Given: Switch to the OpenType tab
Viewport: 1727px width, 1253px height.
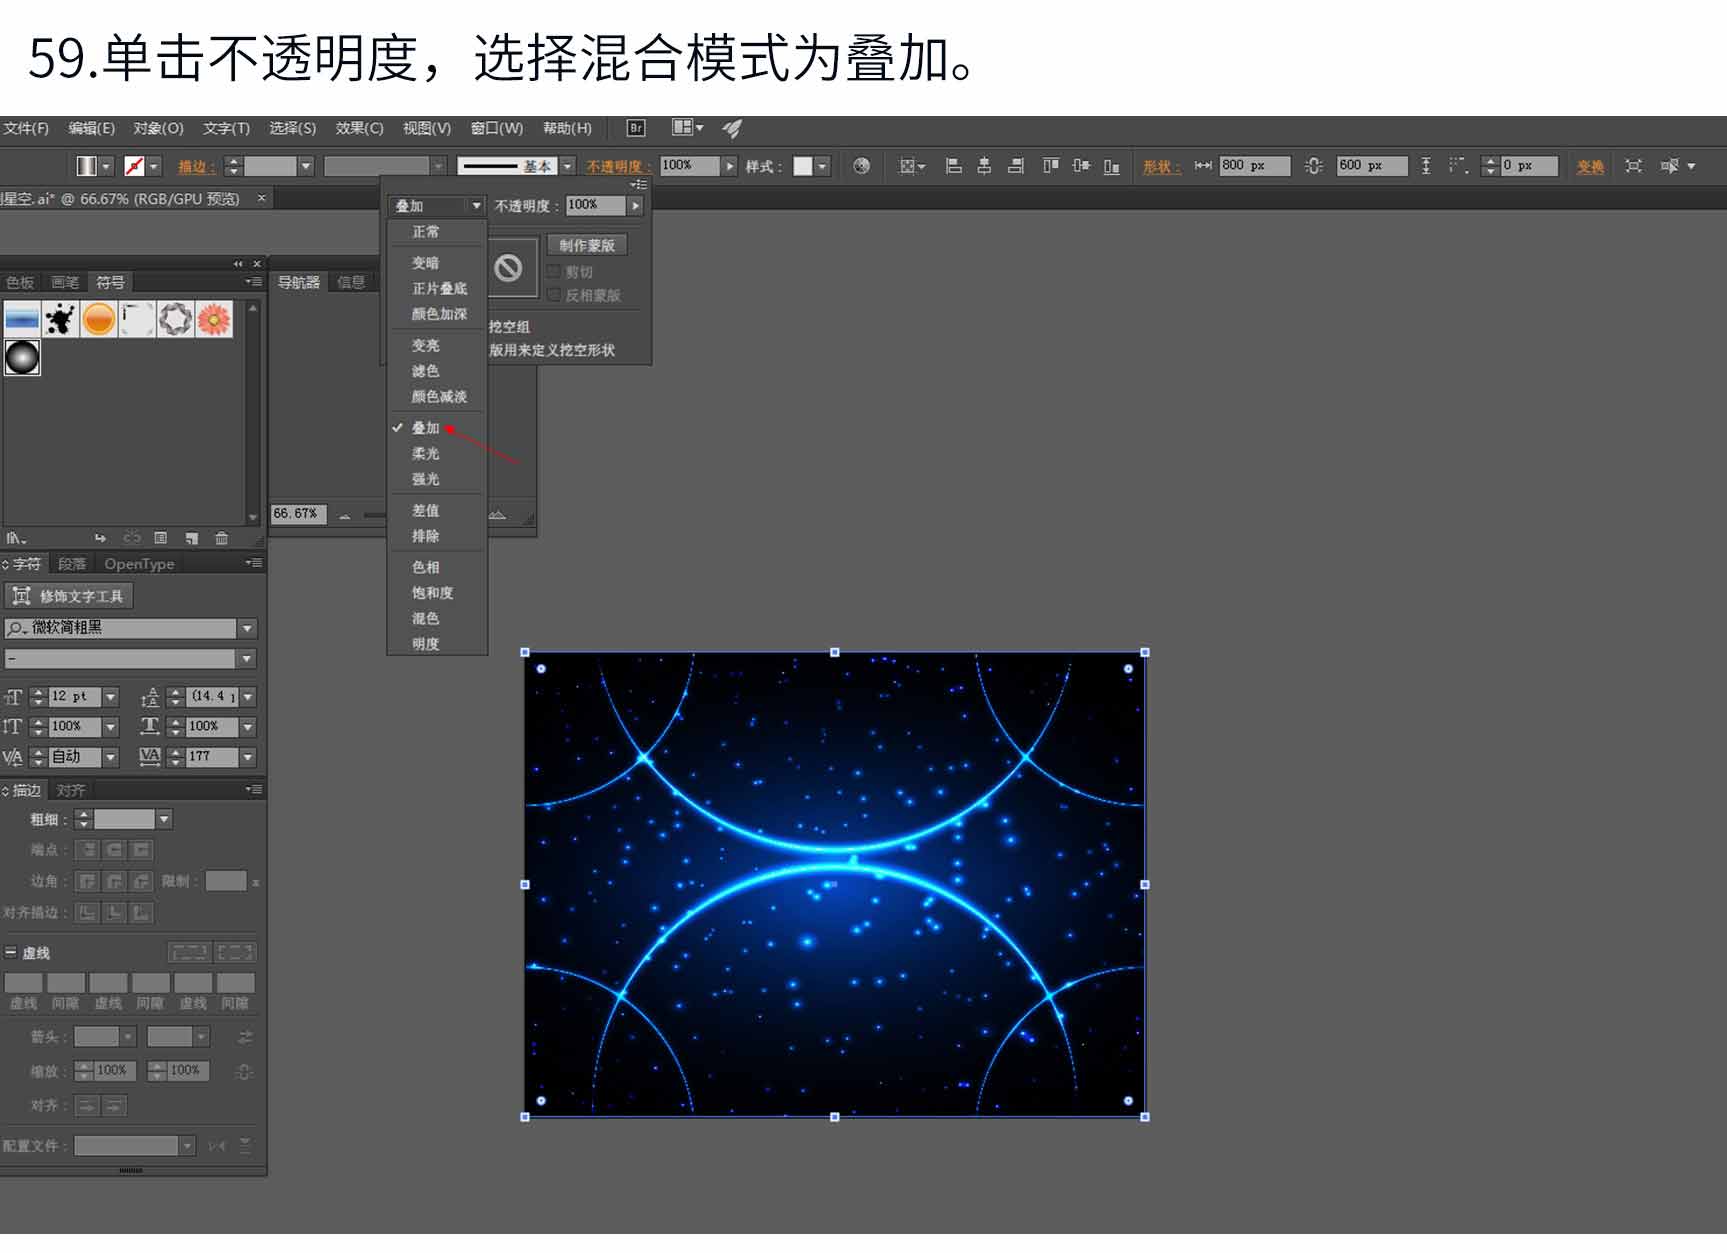Looking at the screenshot, I should (x=139, y=564).
